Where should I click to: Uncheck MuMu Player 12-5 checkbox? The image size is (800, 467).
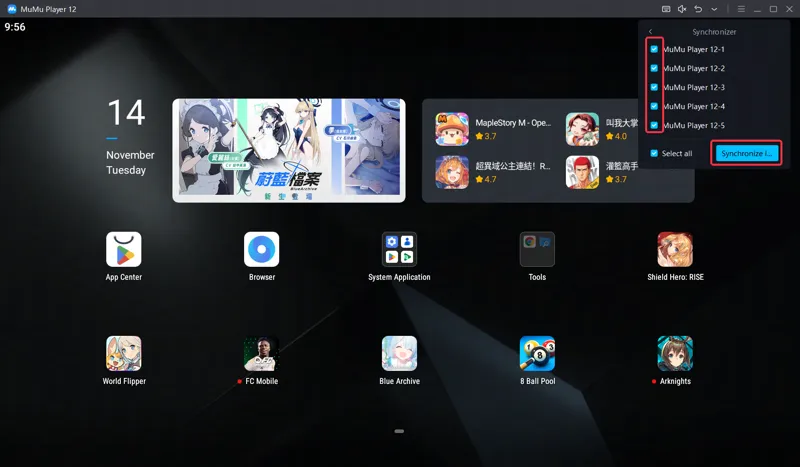point(654,125)
